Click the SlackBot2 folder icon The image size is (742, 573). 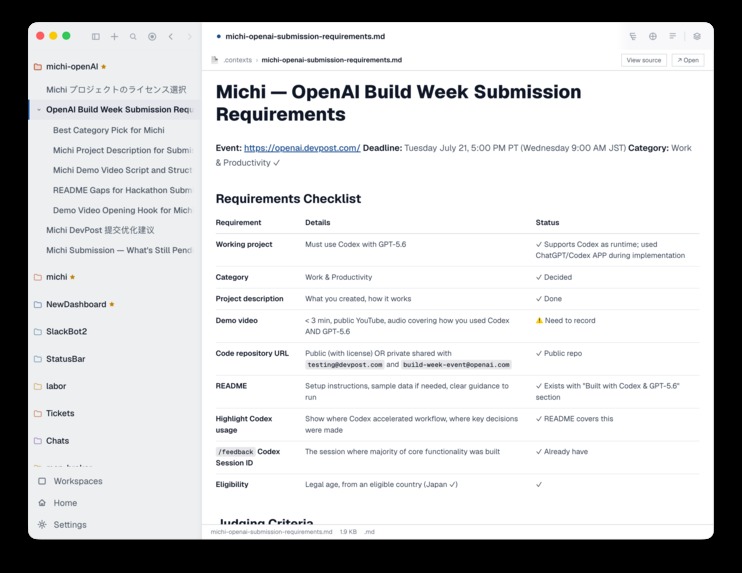(38, 332)
